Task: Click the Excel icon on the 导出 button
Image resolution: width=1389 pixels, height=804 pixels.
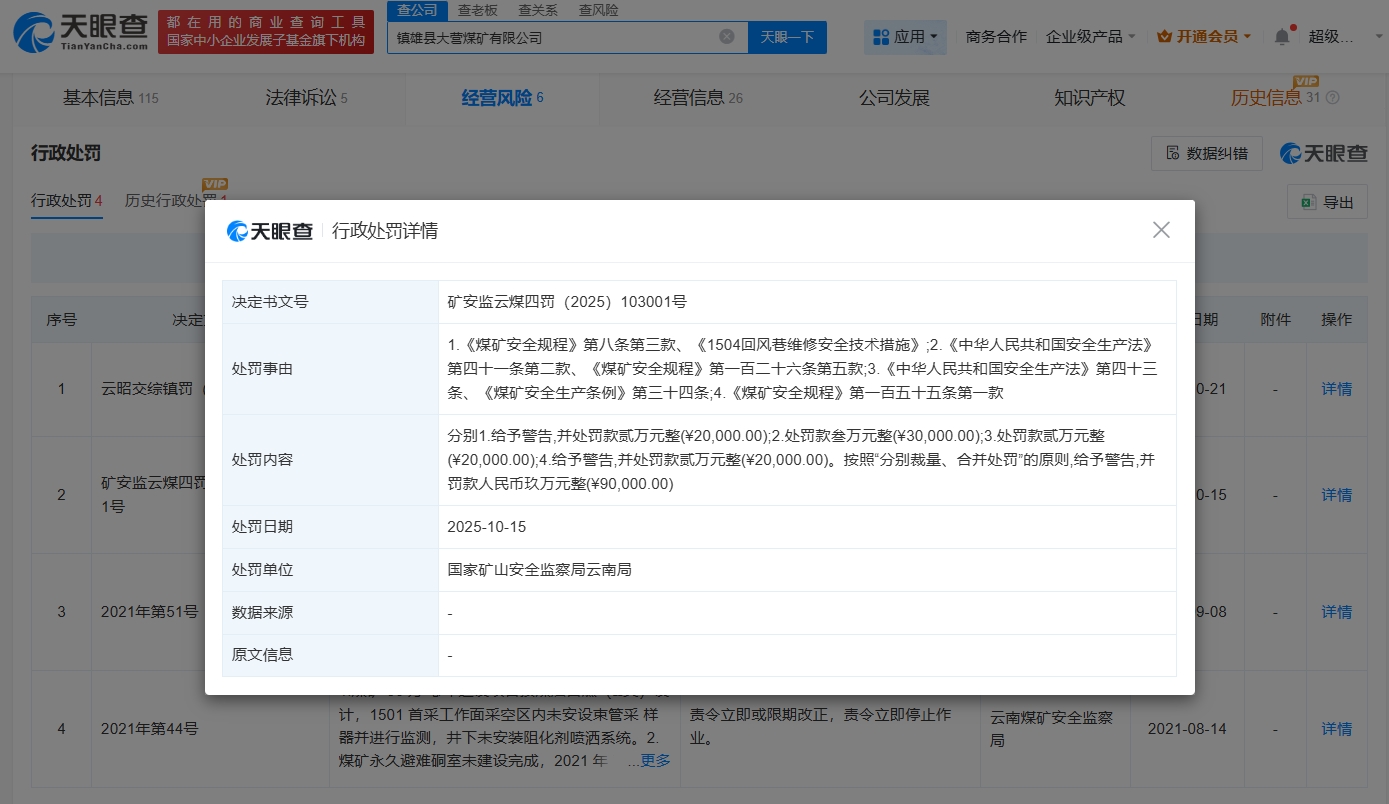Action: click(x=1307, y=202)
